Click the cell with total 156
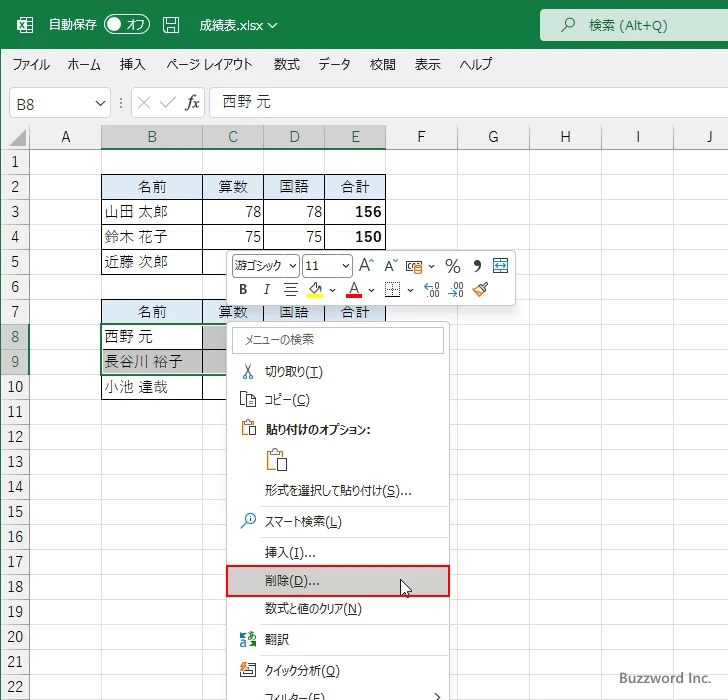 pos(355,212)
